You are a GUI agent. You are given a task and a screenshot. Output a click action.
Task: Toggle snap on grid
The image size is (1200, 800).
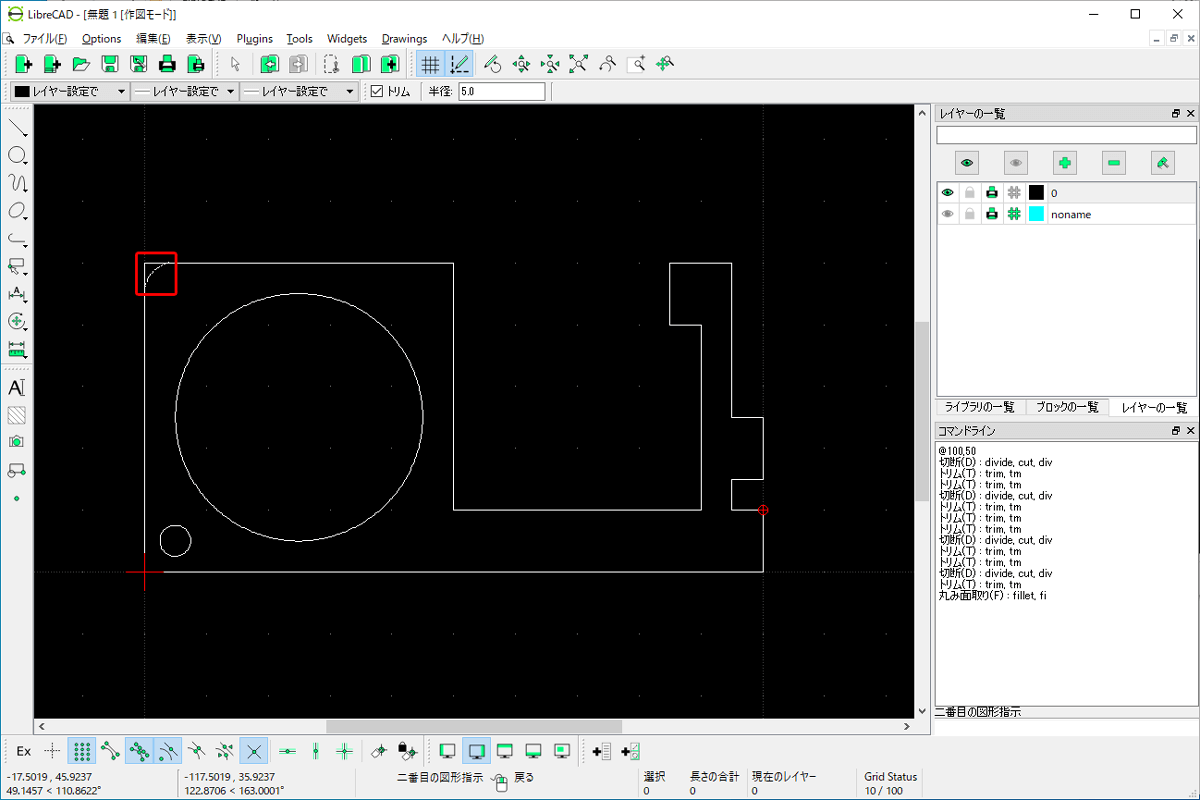83,750
